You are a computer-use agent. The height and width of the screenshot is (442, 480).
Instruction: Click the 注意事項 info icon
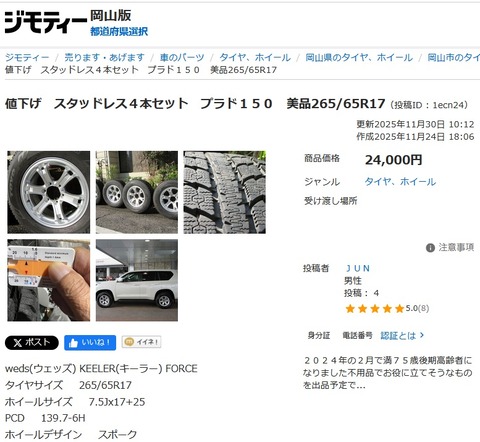[430, 248]
